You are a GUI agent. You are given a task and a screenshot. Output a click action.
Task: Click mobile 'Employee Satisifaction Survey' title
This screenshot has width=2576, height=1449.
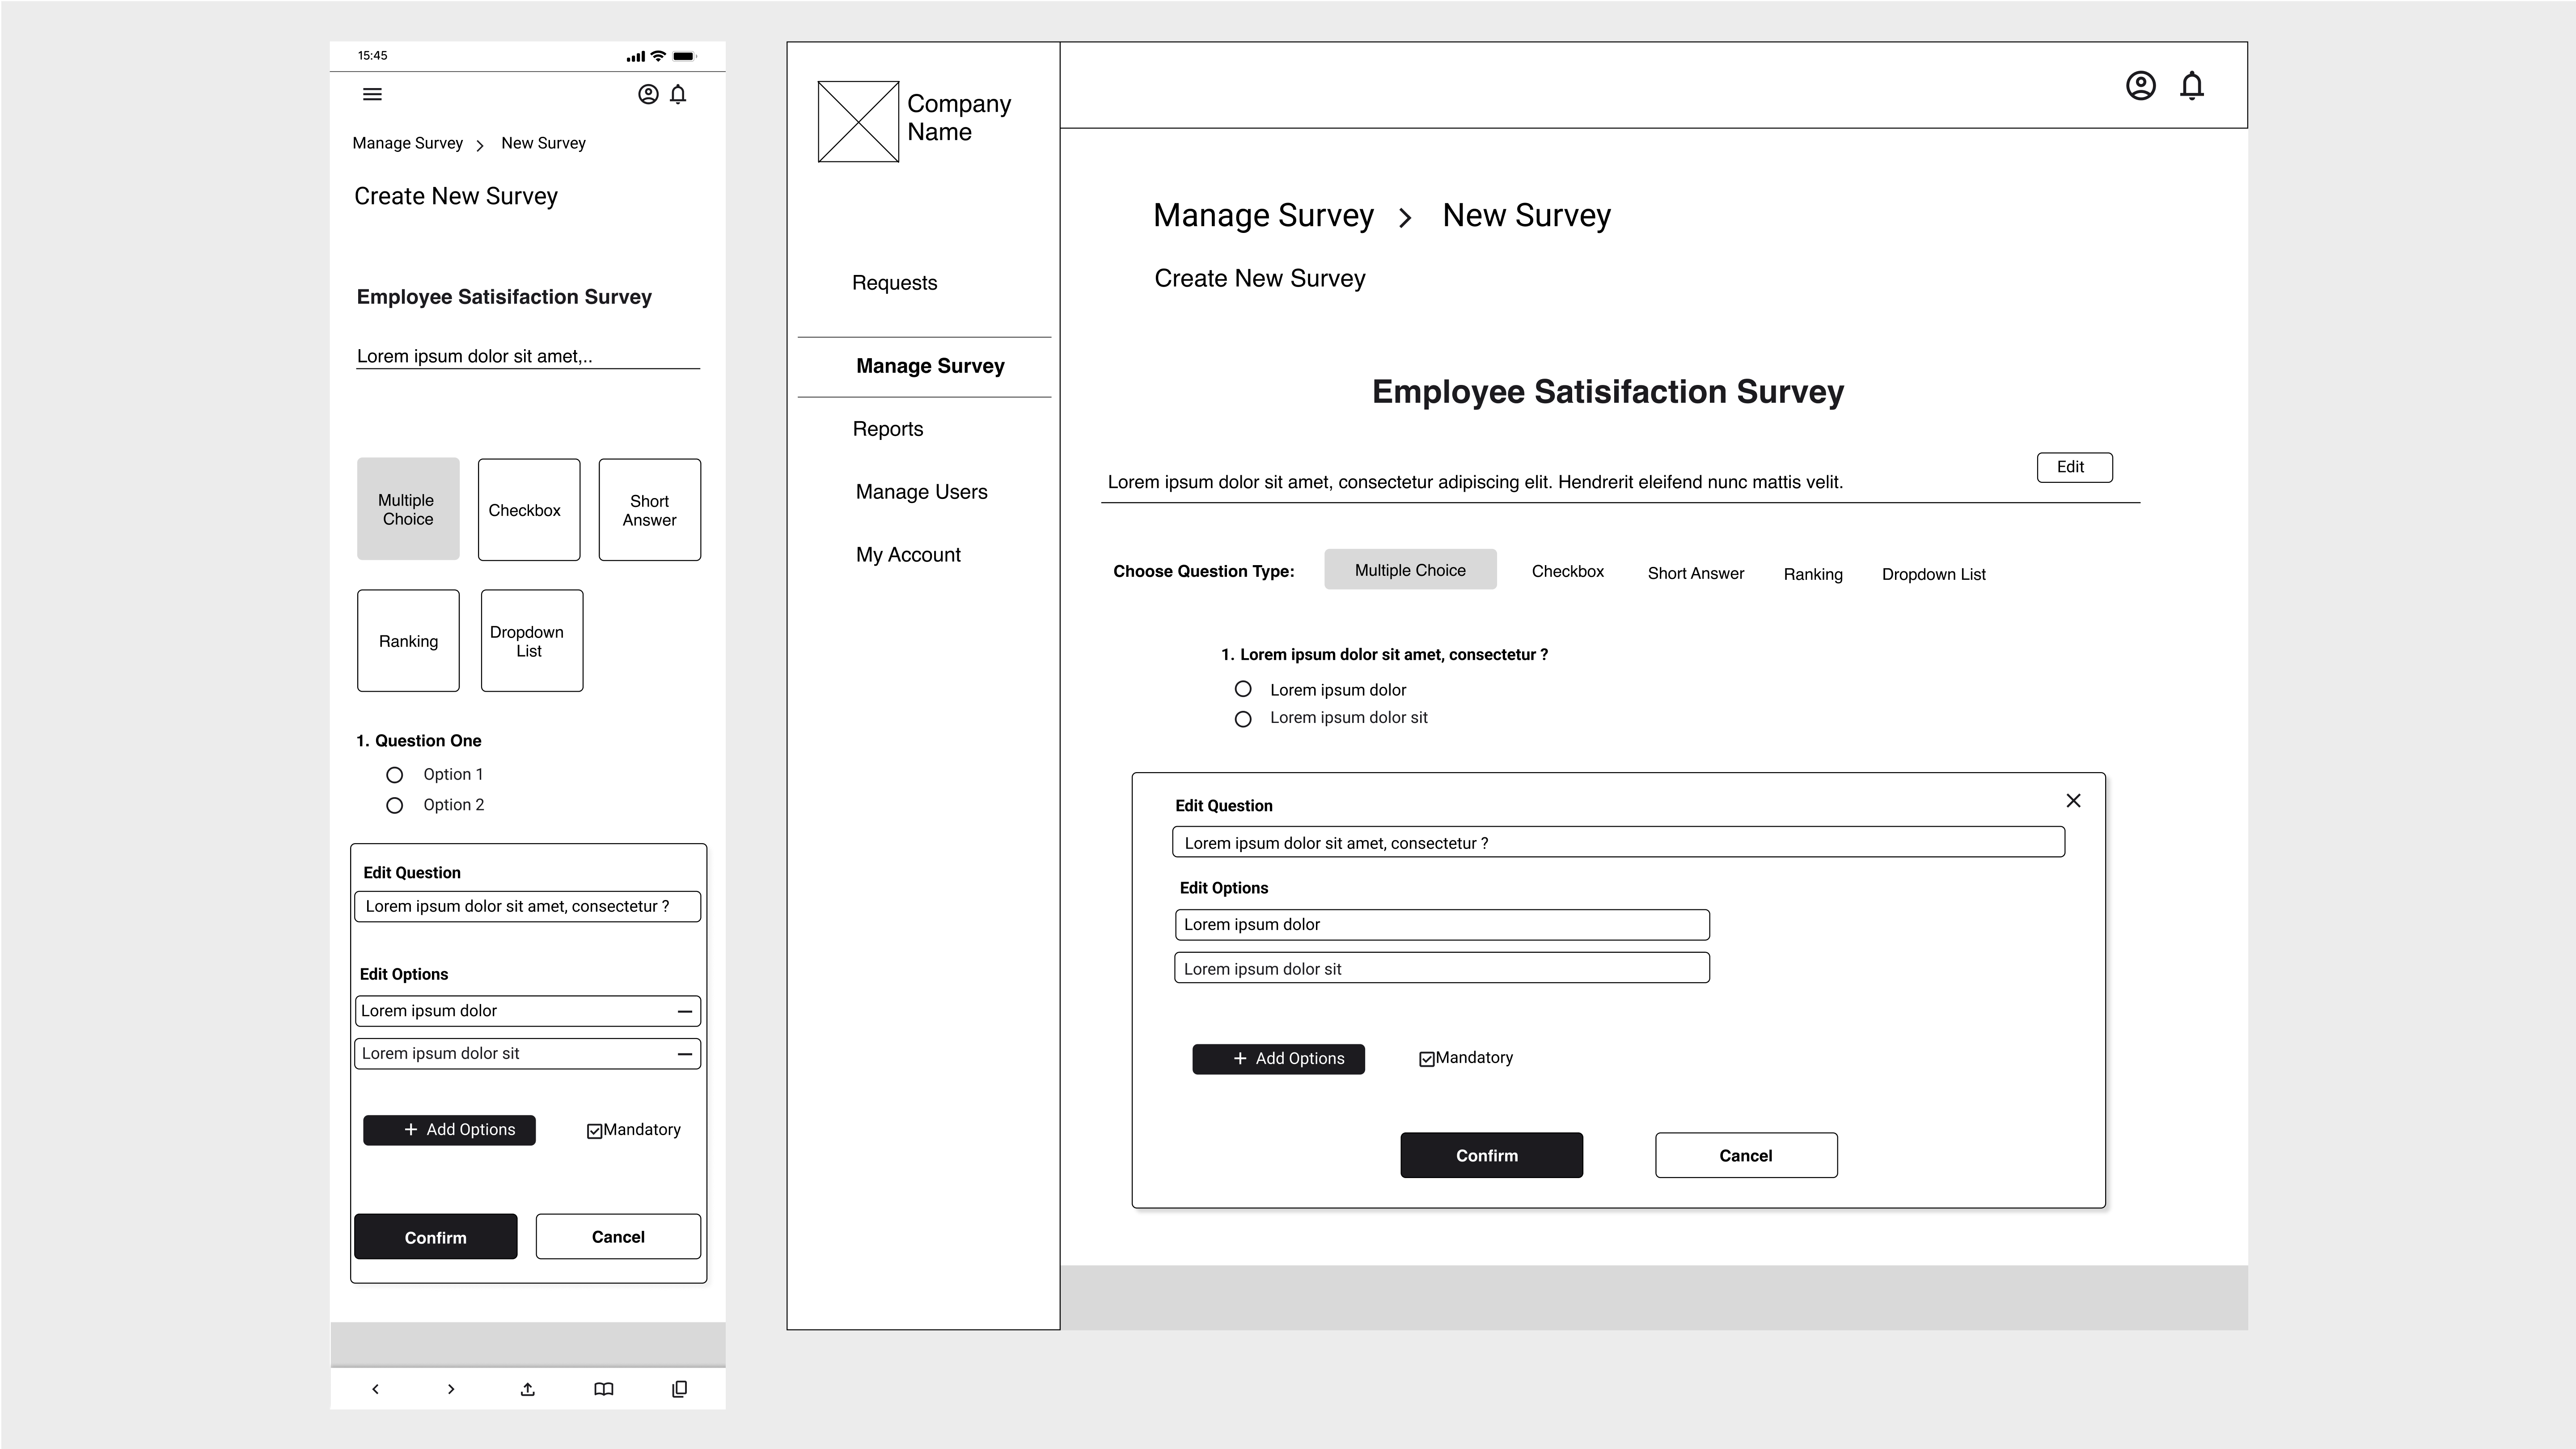click(x=504, y=297)
